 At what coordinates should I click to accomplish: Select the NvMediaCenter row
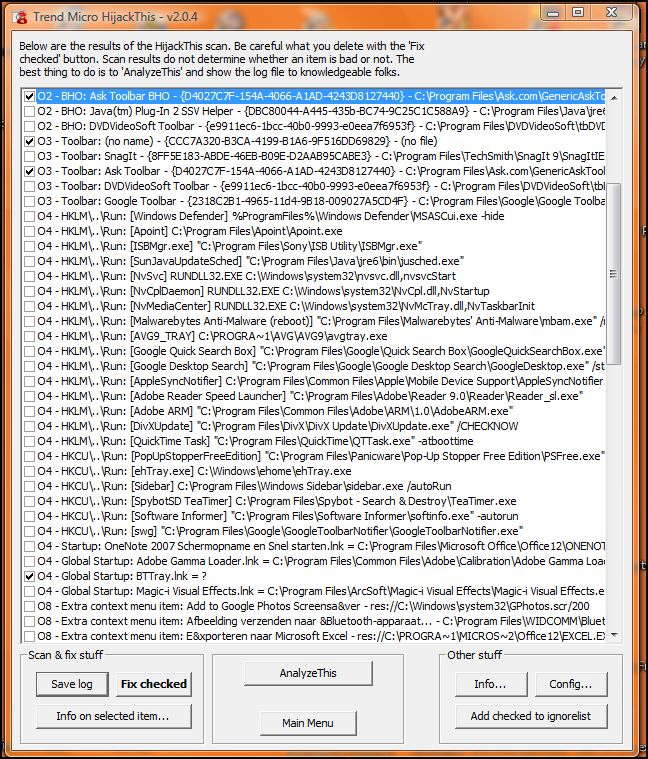[x=286, y=306]
